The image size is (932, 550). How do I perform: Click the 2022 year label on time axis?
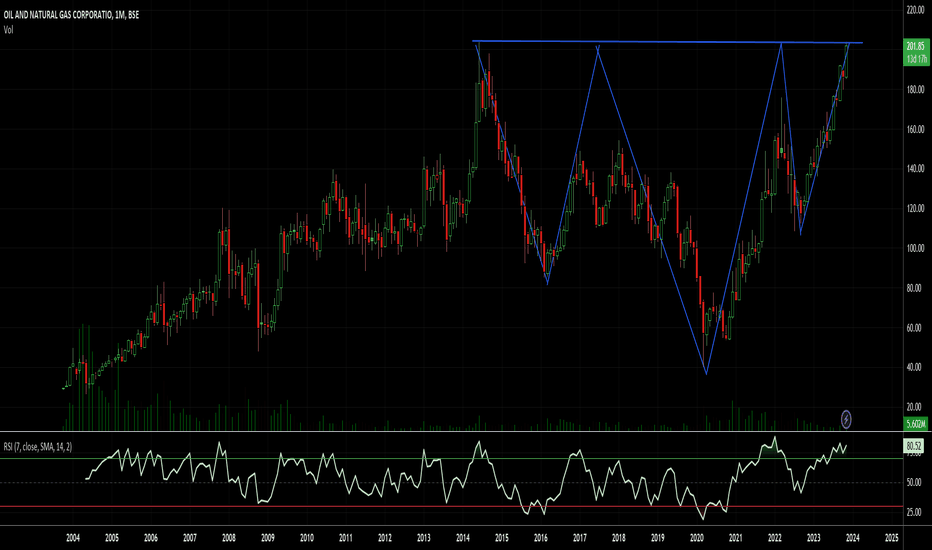point(774,538)
